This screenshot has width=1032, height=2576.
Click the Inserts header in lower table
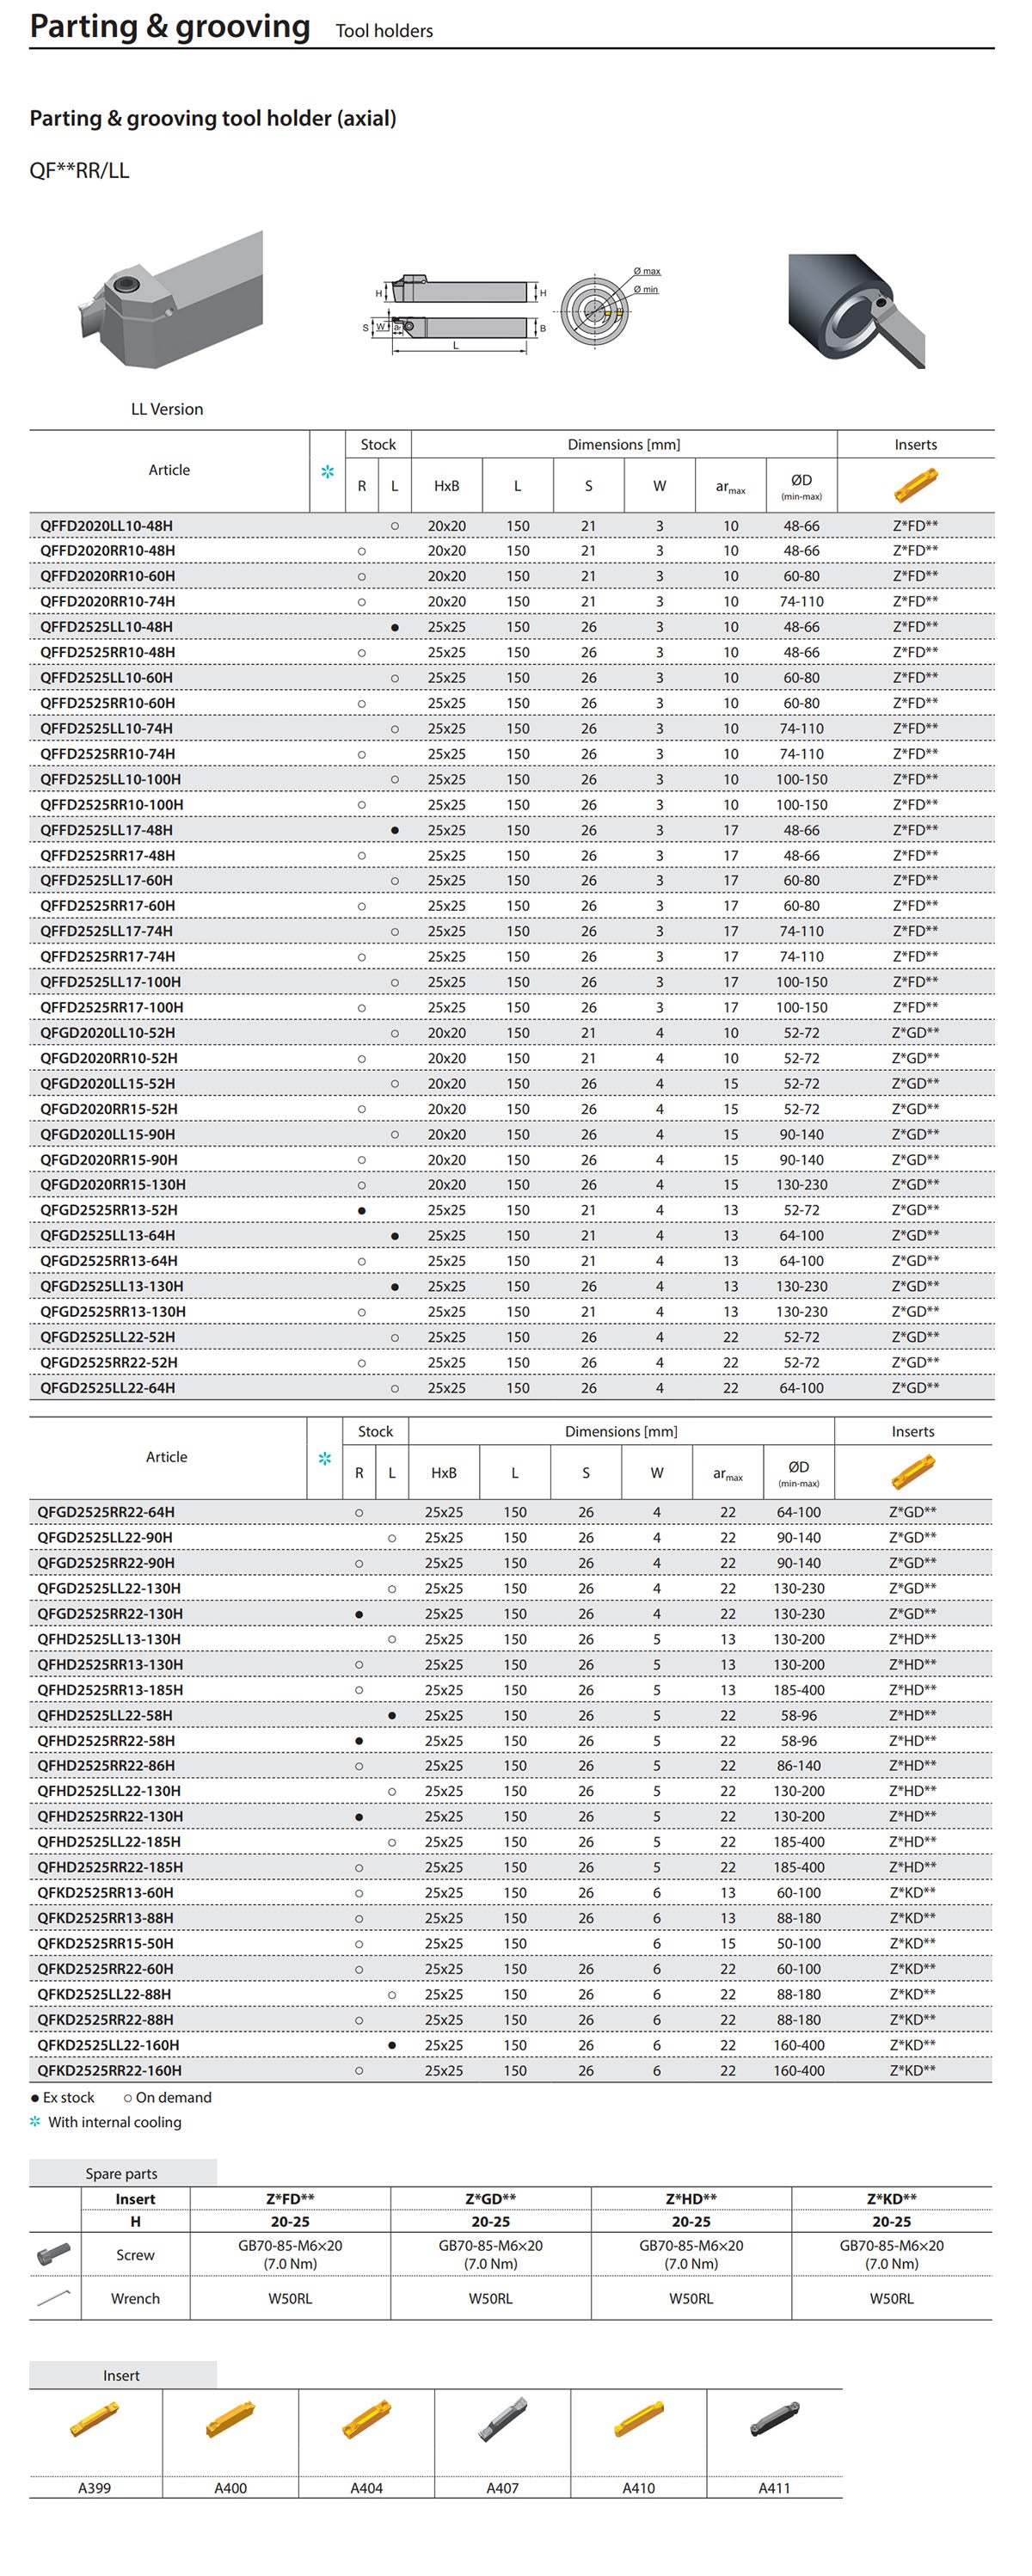(913, 1431)
